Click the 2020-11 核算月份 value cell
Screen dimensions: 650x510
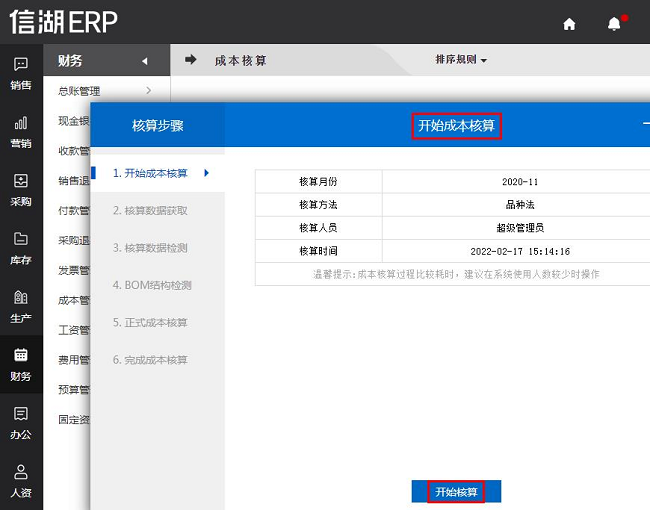pos(520,182)
